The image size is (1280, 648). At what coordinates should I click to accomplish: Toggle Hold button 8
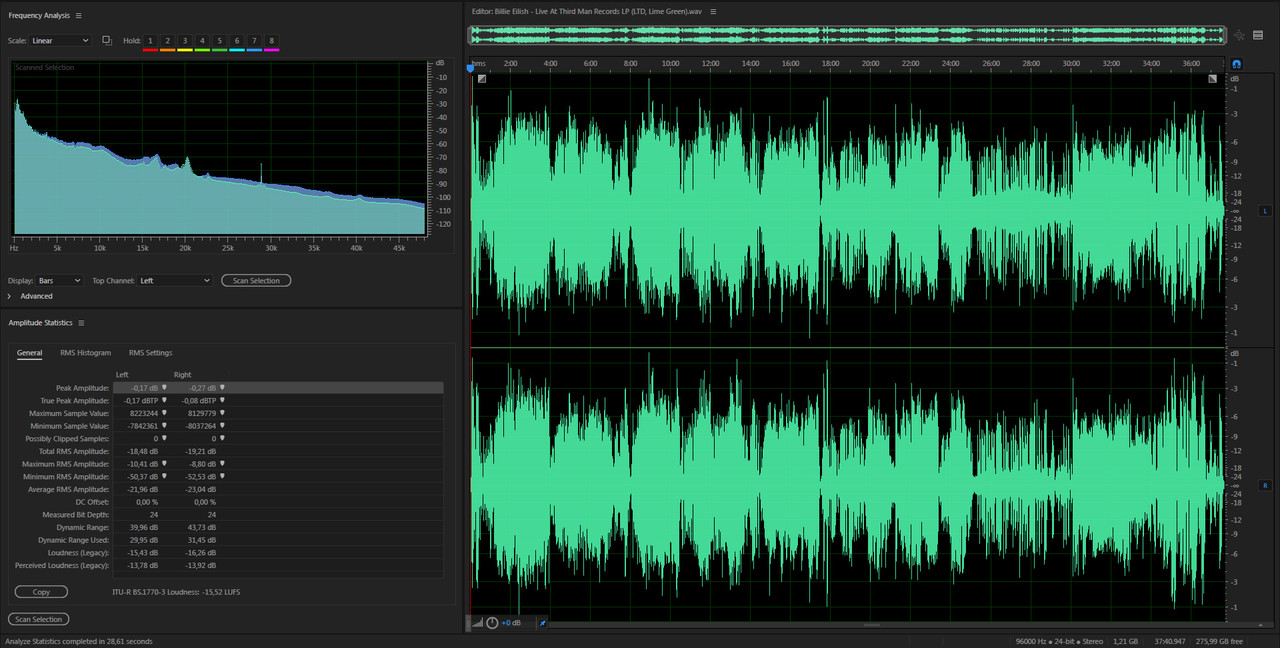pyautogui.click(x=271, y=41)
